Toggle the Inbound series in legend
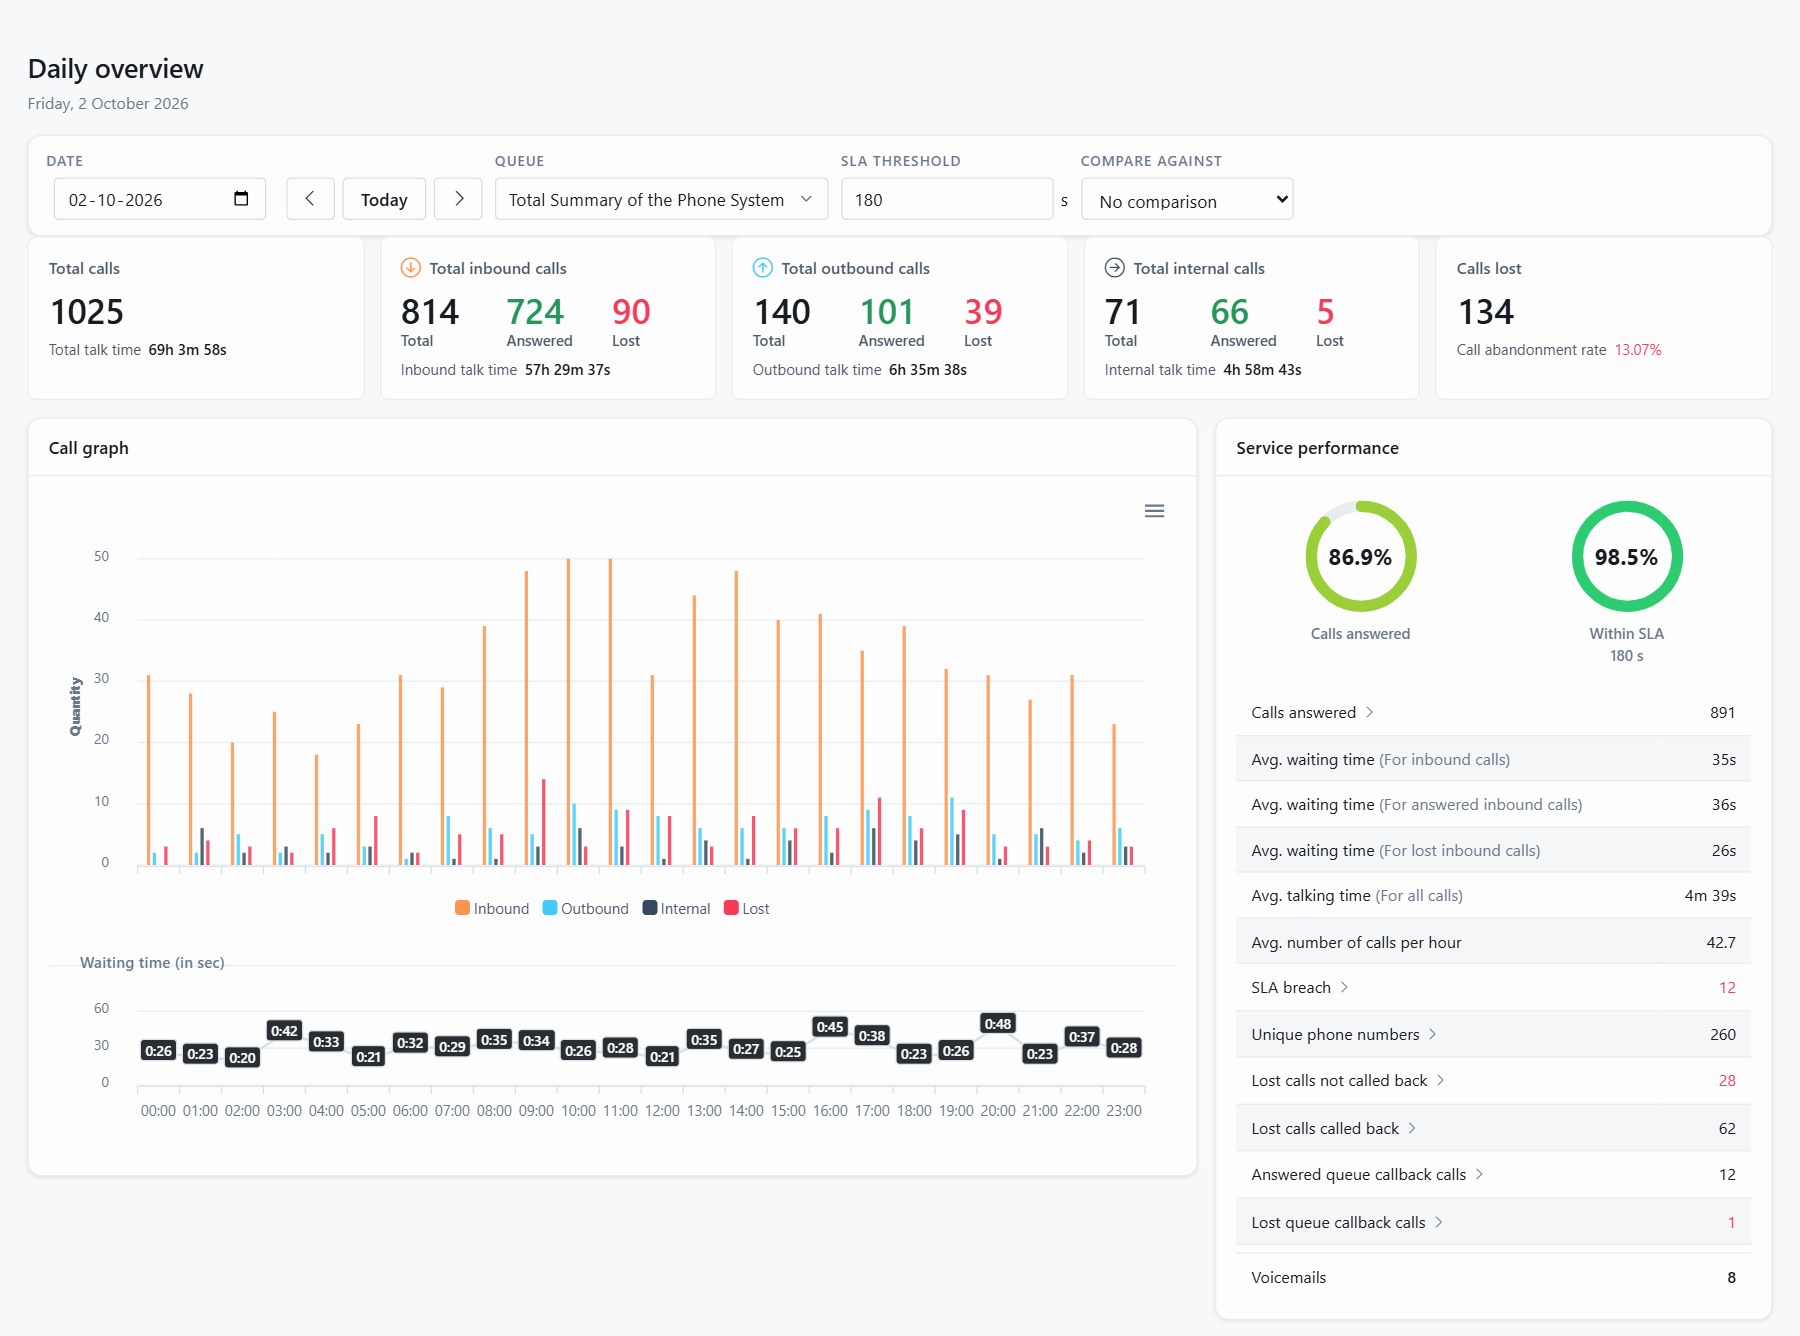This screenshot has height=1336, width=1800. click(x=492, y=908)
